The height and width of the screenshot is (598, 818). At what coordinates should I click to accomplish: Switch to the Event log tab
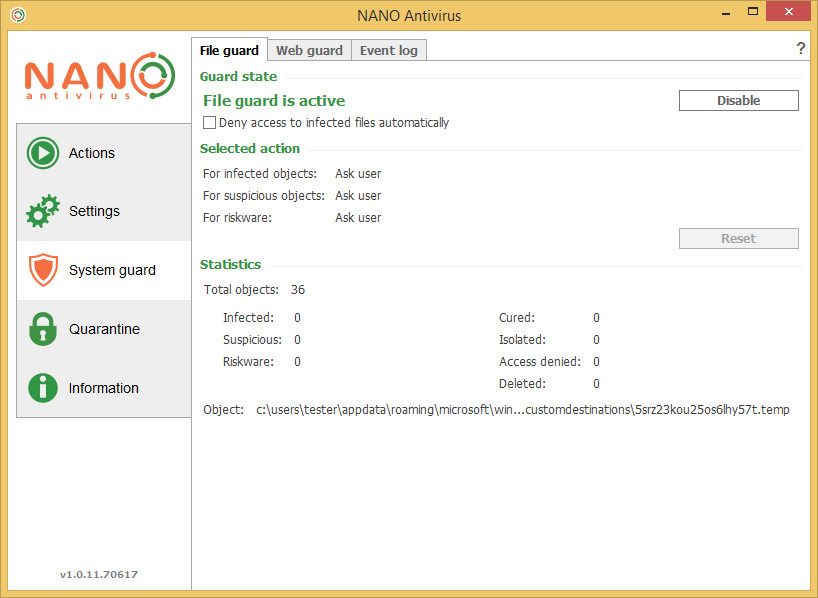click(389, 51)
